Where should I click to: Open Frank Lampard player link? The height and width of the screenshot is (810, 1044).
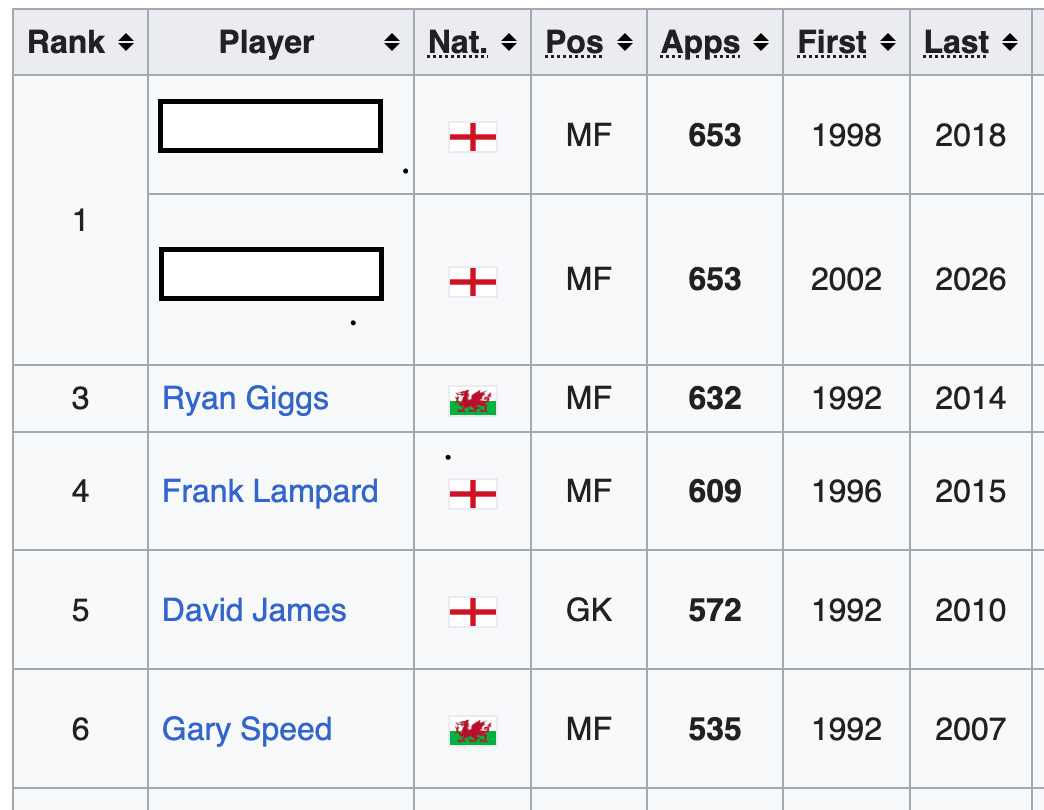(x=270, y=491)
